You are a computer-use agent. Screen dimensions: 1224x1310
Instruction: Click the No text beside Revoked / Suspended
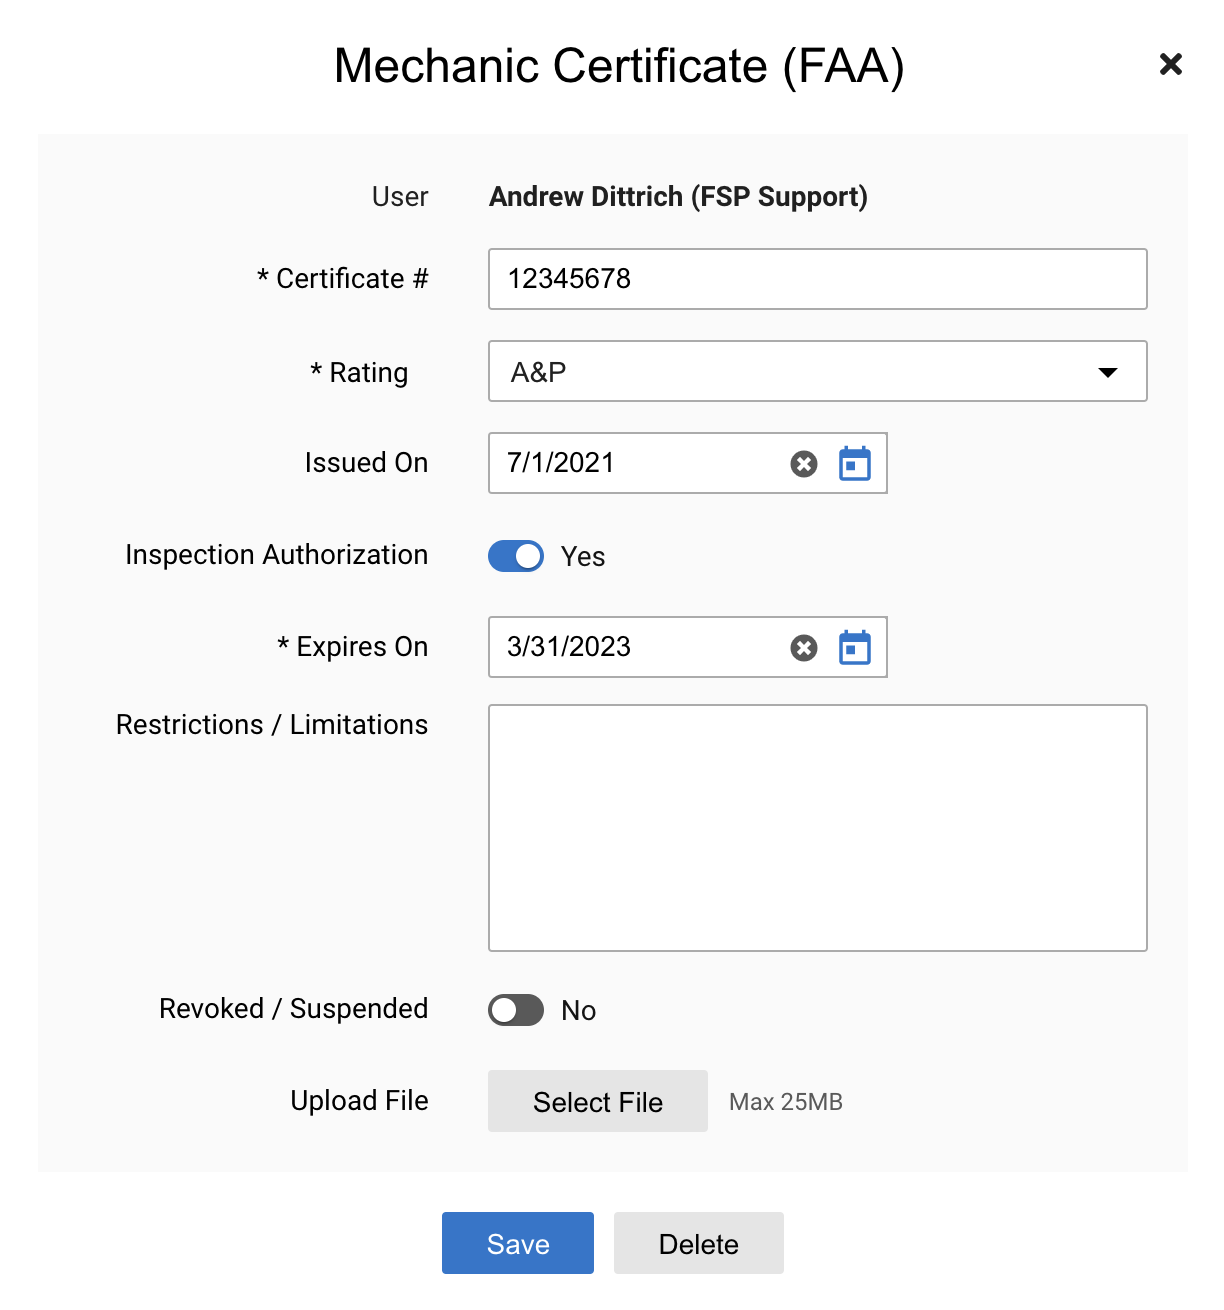click(x=579, y=1011)
